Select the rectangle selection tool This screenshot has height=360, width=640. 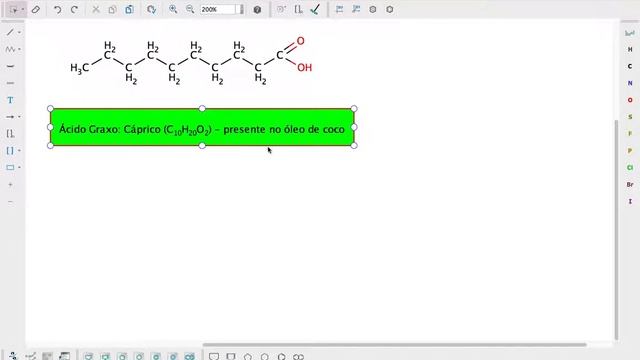(x=13, y=9)
